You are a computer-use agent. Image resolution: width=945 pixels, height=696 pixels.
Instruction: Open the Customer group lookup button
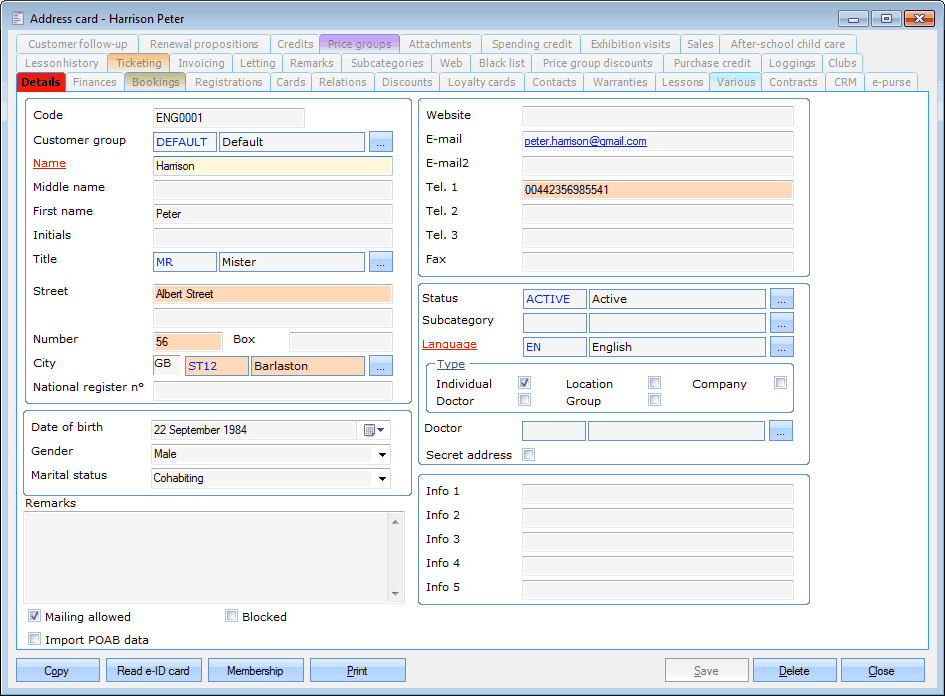(x=381, y=142)
